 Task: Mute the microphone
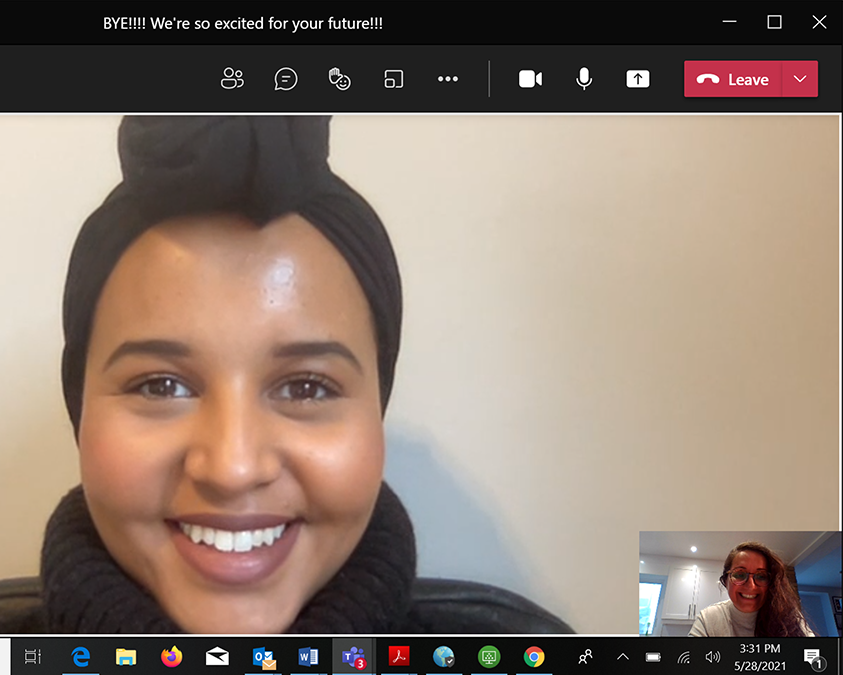coord(584,79)
